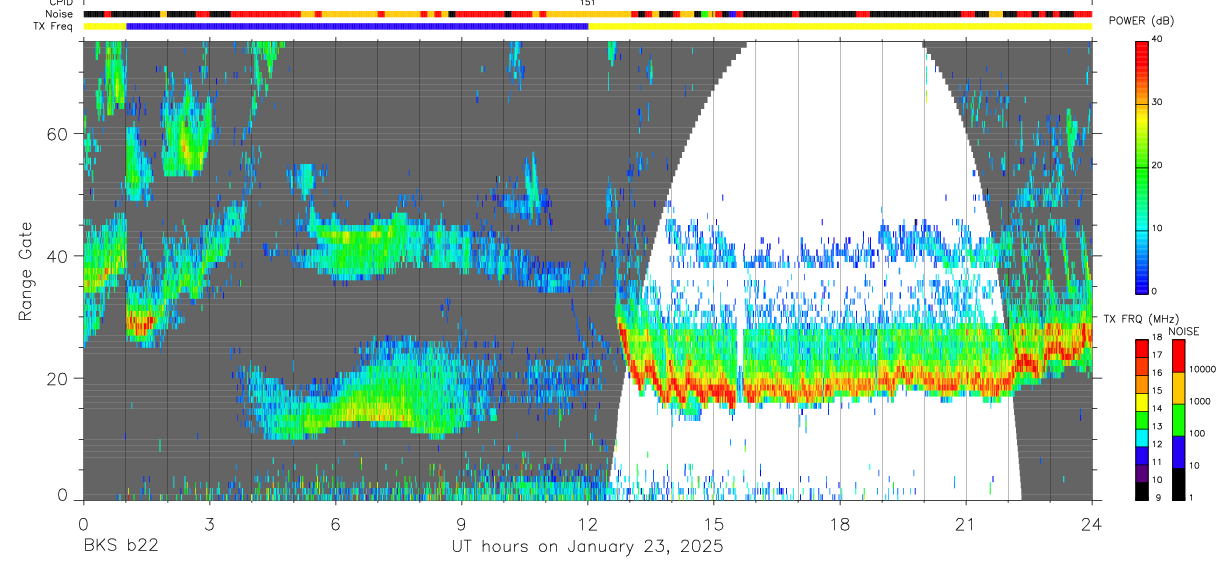Click the 24 tick on UT hours axis
Image resolution: width=1228 pixels, height=567 pixels.
(1092, 523)
